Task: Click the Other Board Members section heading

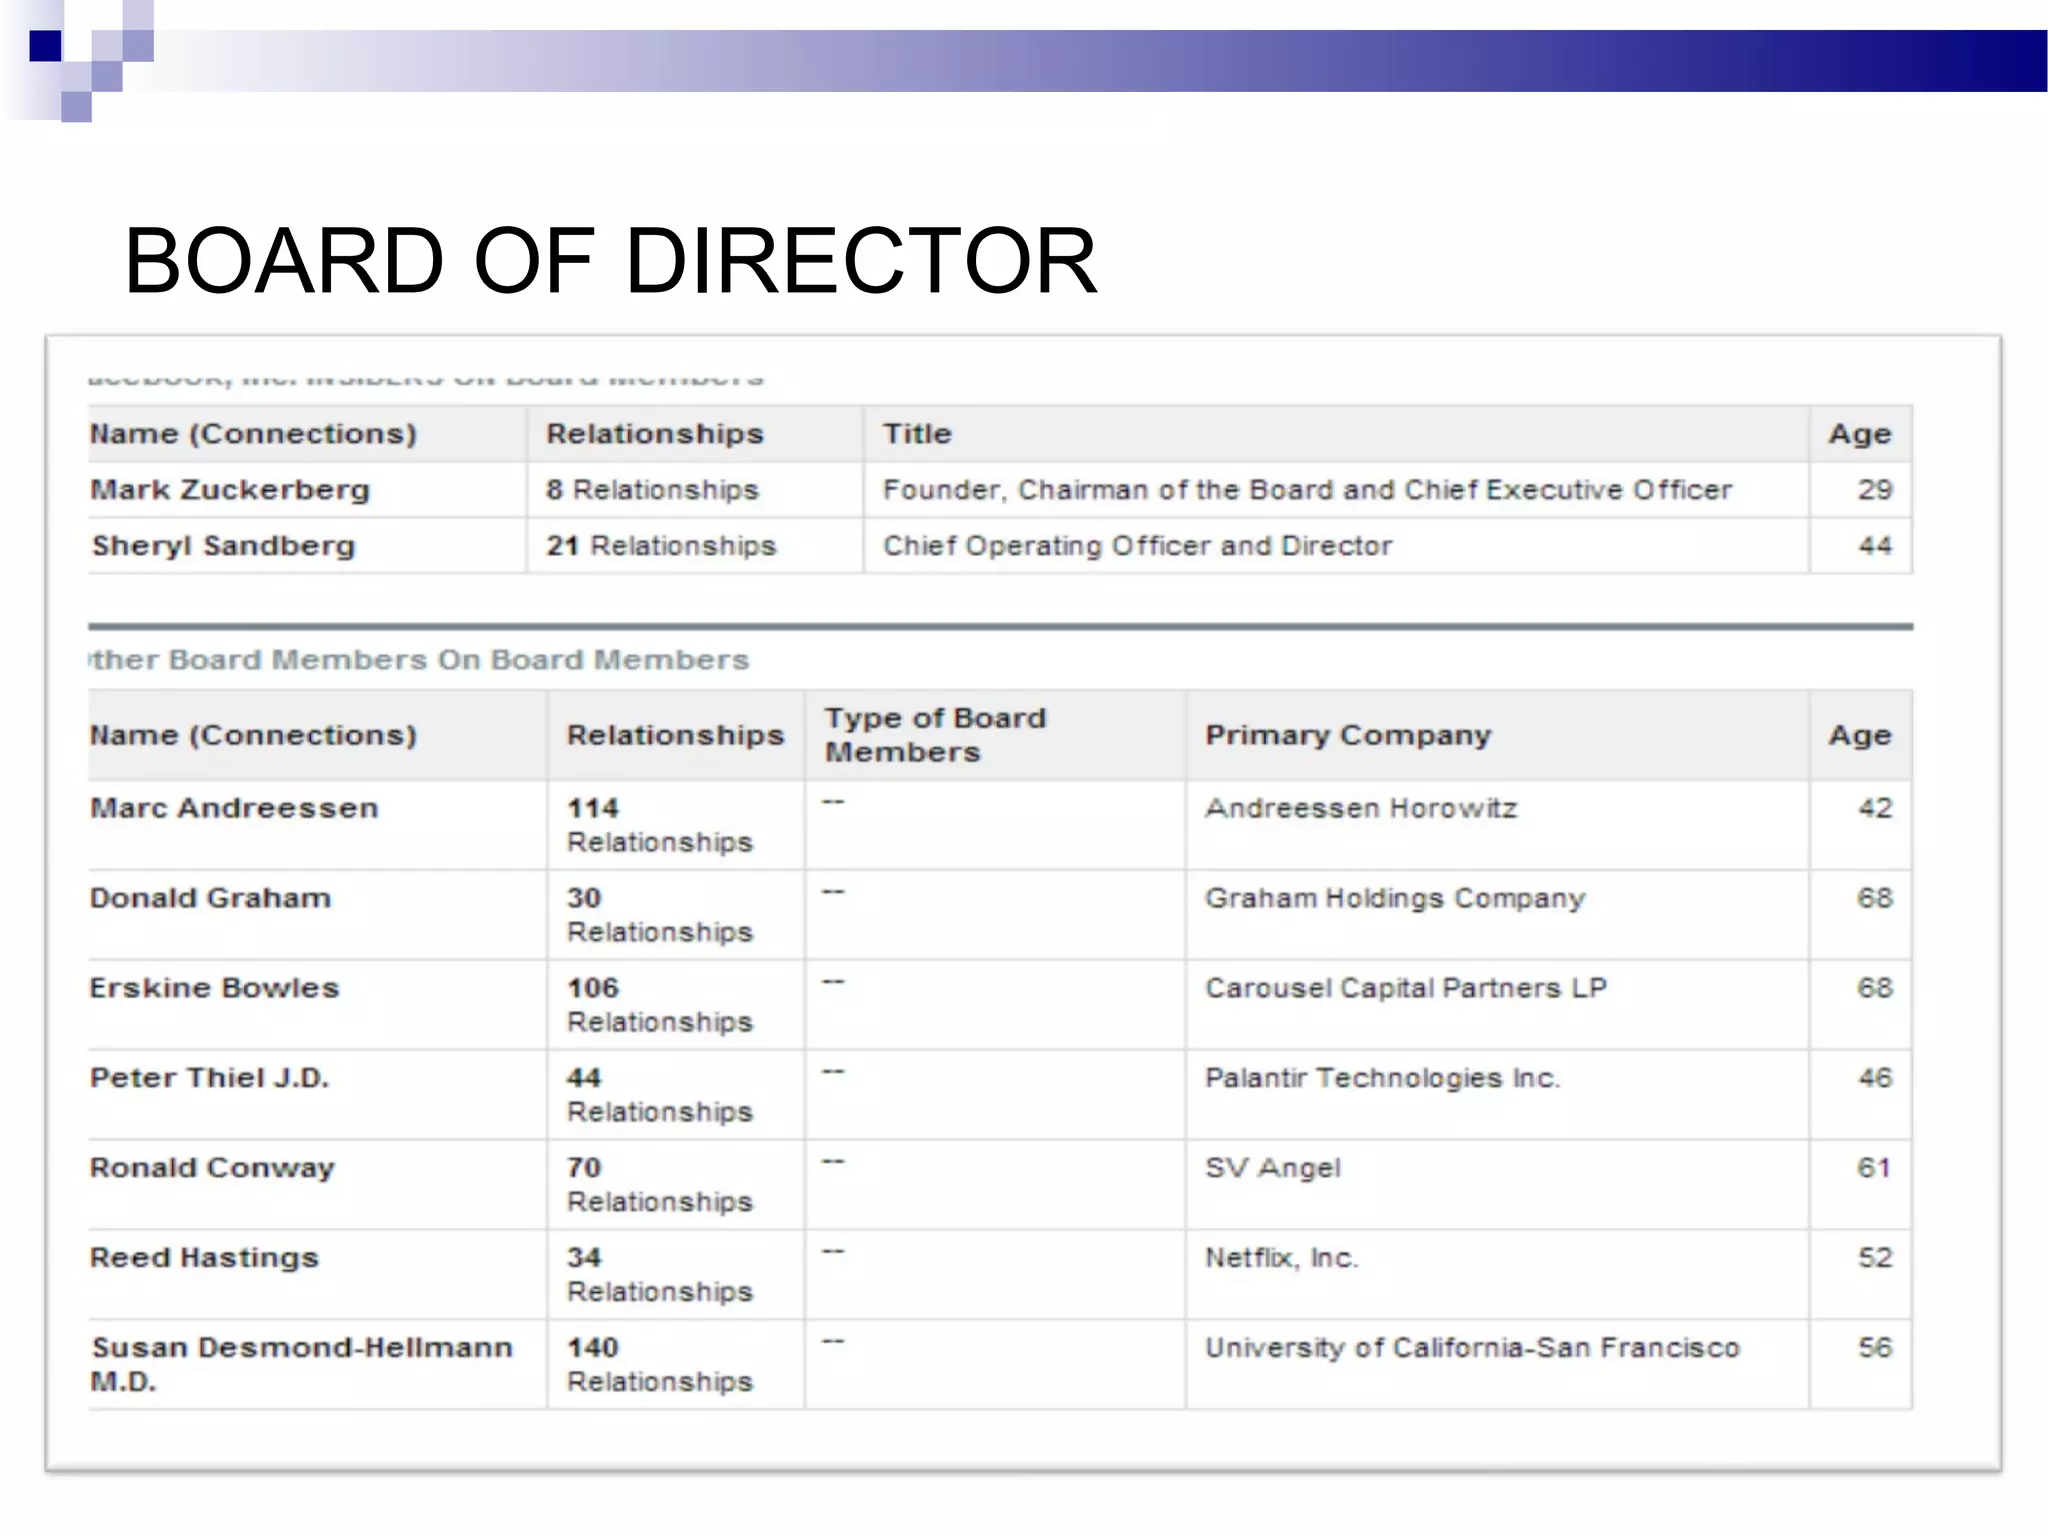Action: (x=419, y=660)
